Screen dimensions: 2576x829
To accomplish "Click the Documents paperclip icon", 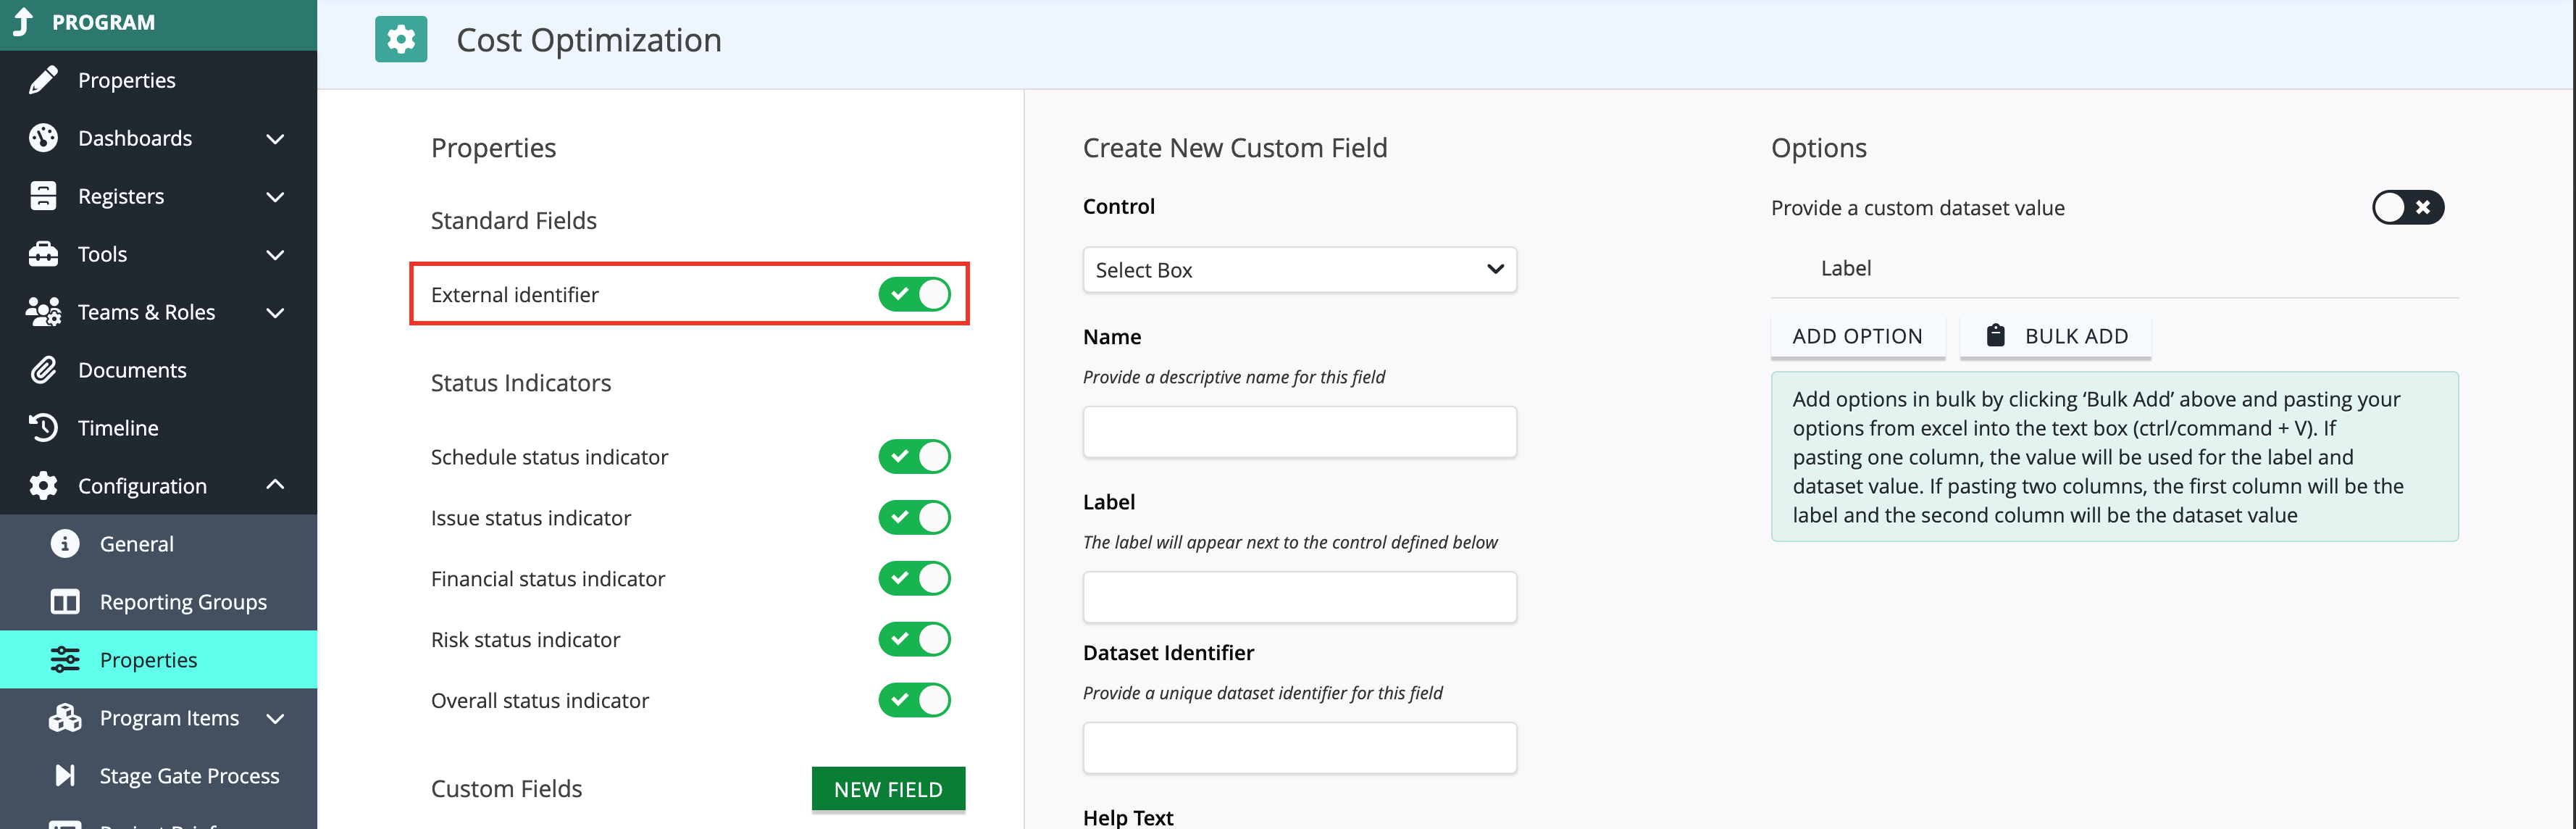I will pyautogui.click(x=43, y=370).
